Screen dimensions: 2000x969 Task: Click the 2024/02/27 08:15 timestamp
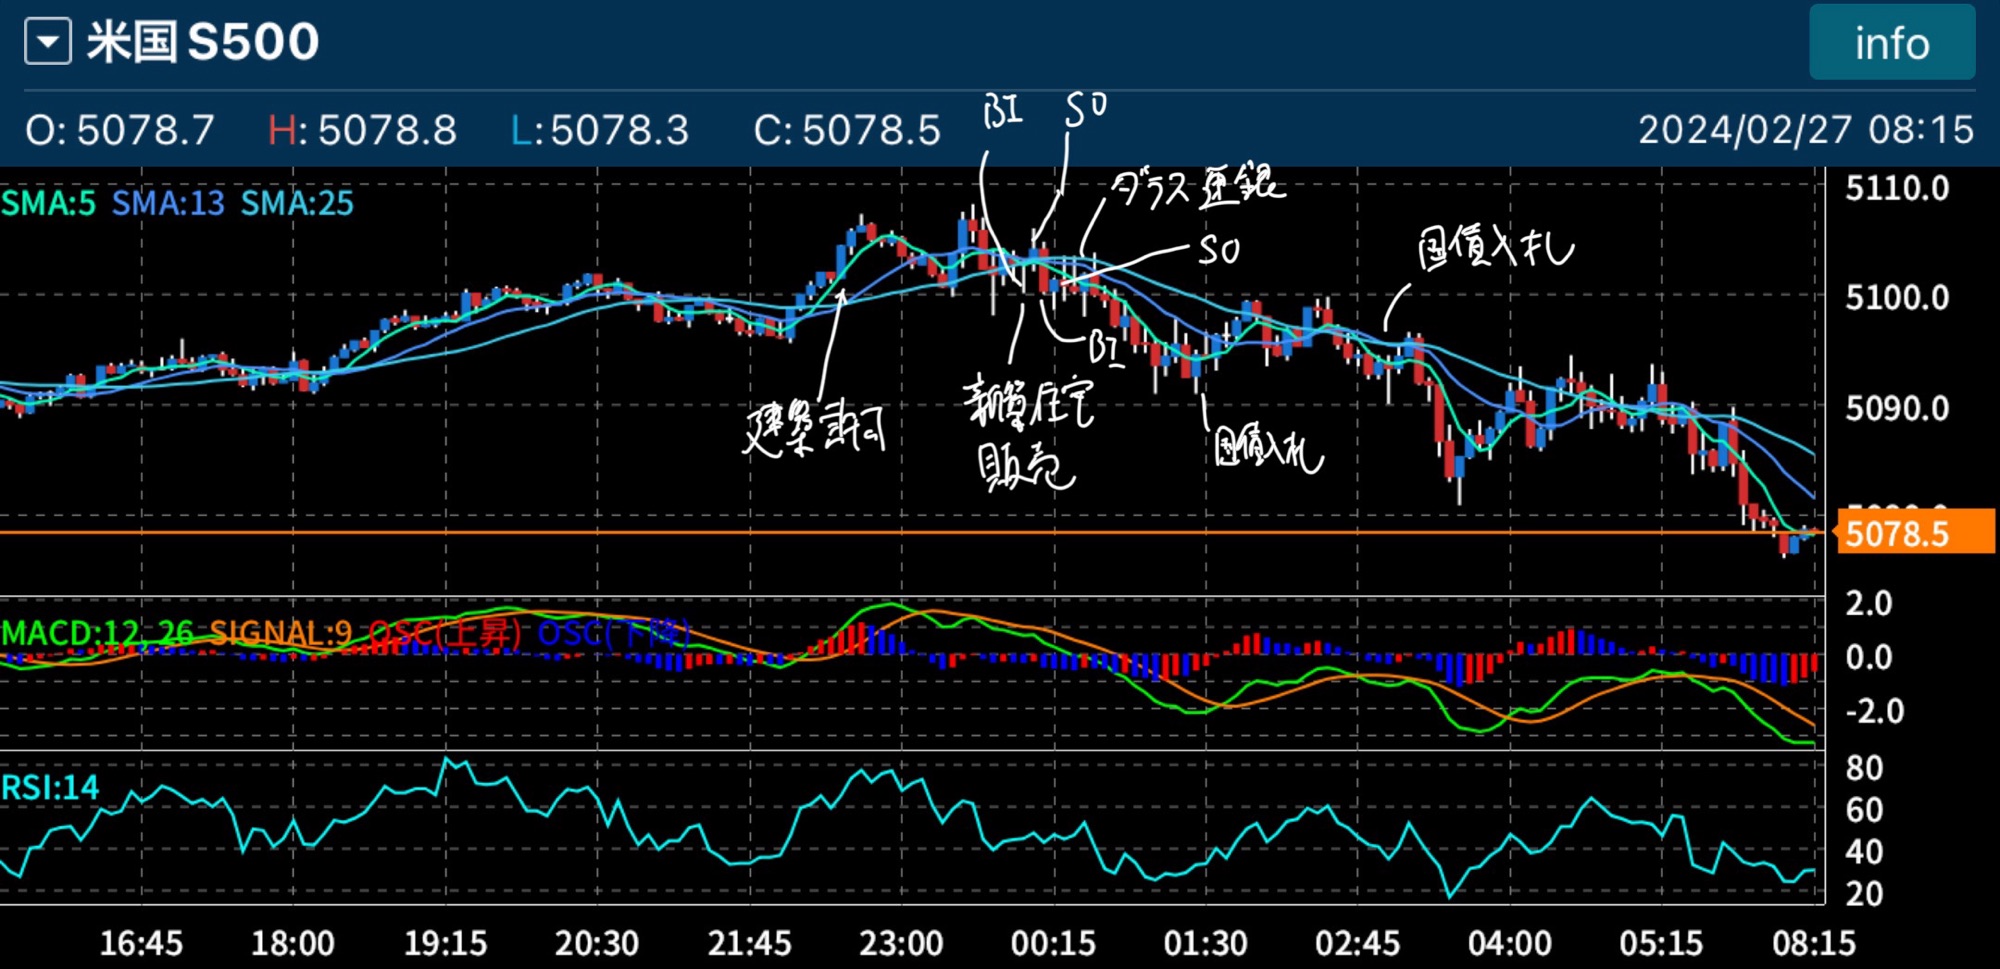click(1805, 130)
